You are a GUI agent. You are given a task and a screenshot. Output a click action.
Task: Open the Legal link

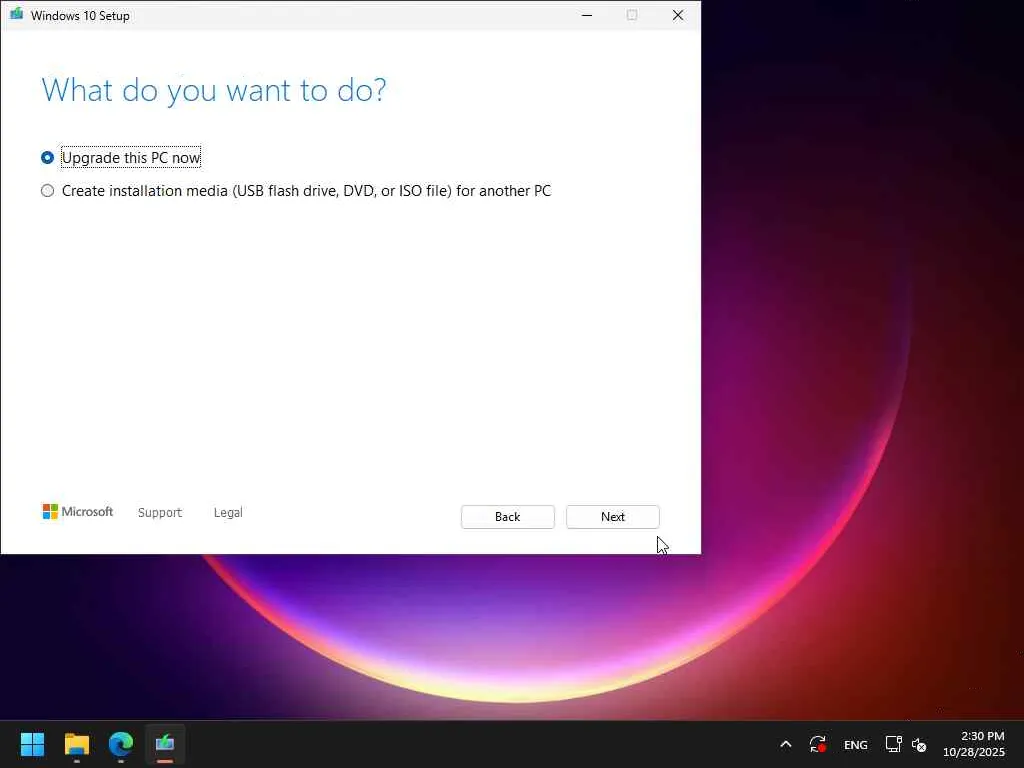228,513
